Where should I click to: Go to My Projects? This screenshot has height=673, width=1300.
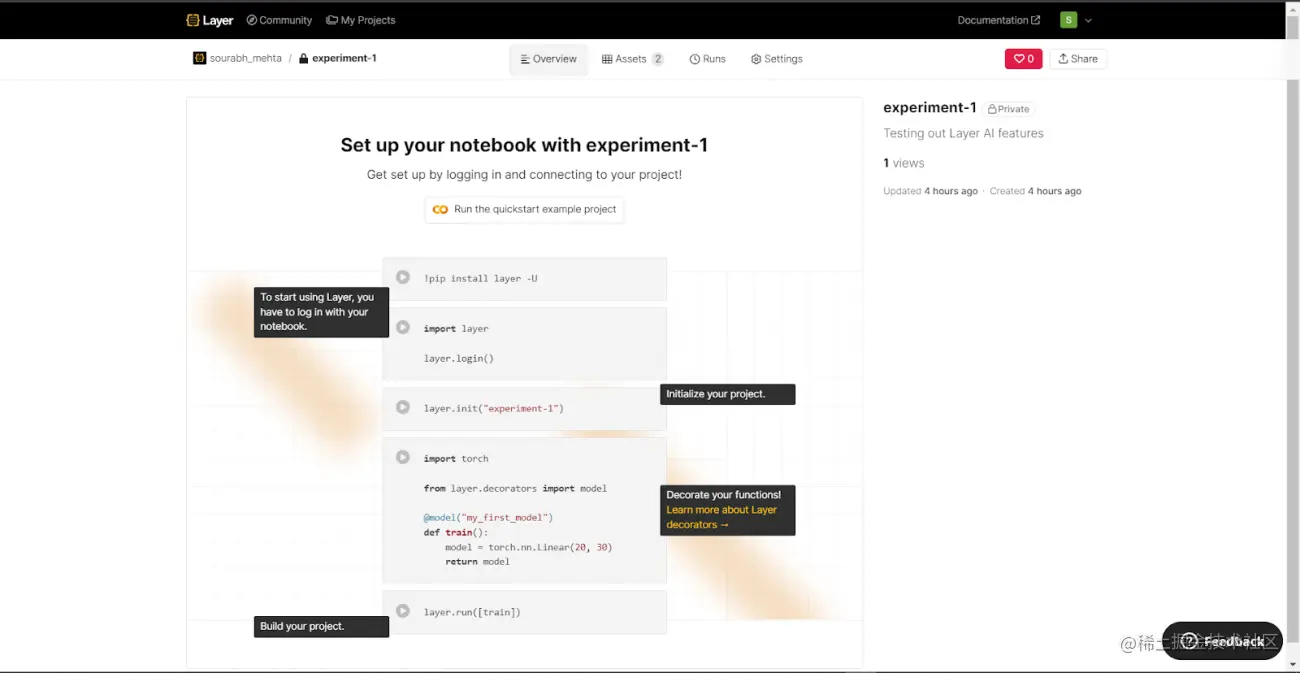360,20
